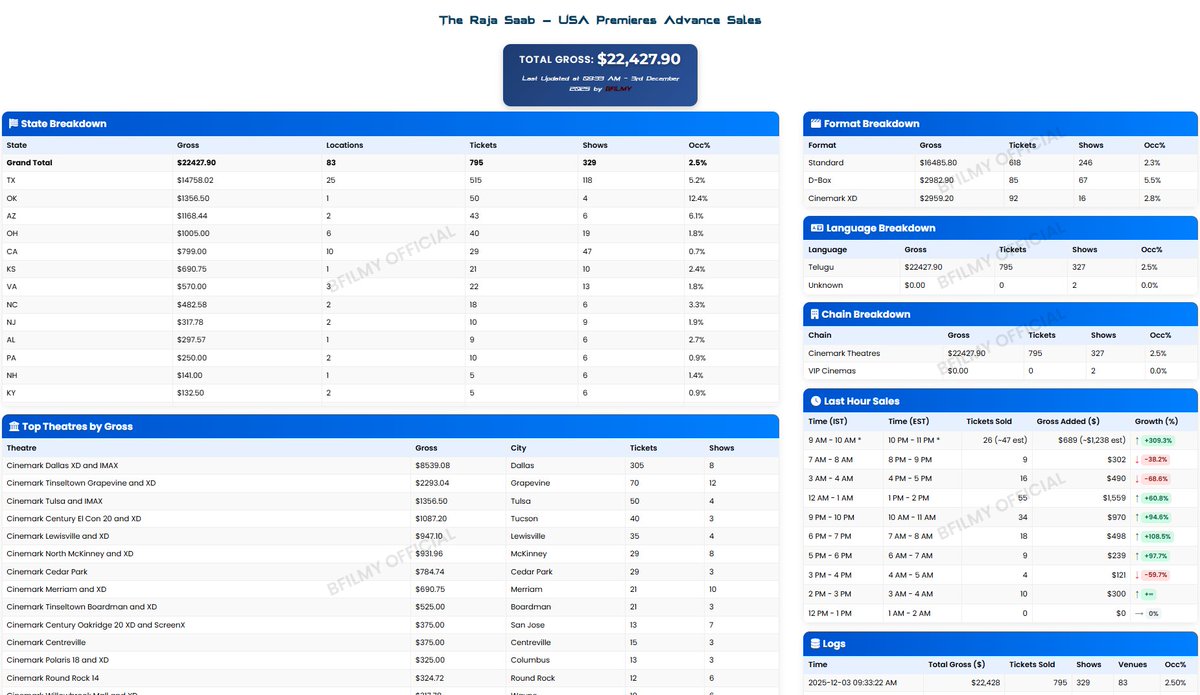Screen dimensions: 1200x695
Task: Click Cinemark Century El Con 20 and XD
Action: pos(72,519)
